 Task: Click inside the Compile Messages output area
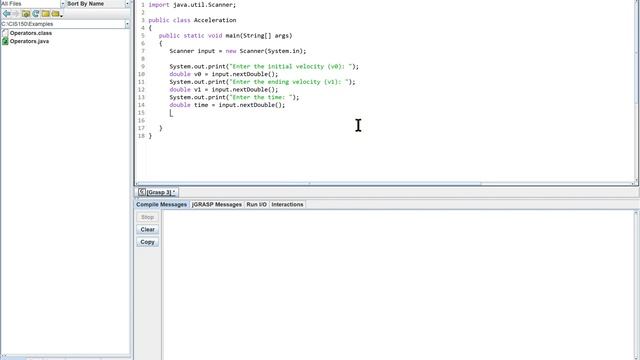[x=398, y=286]
